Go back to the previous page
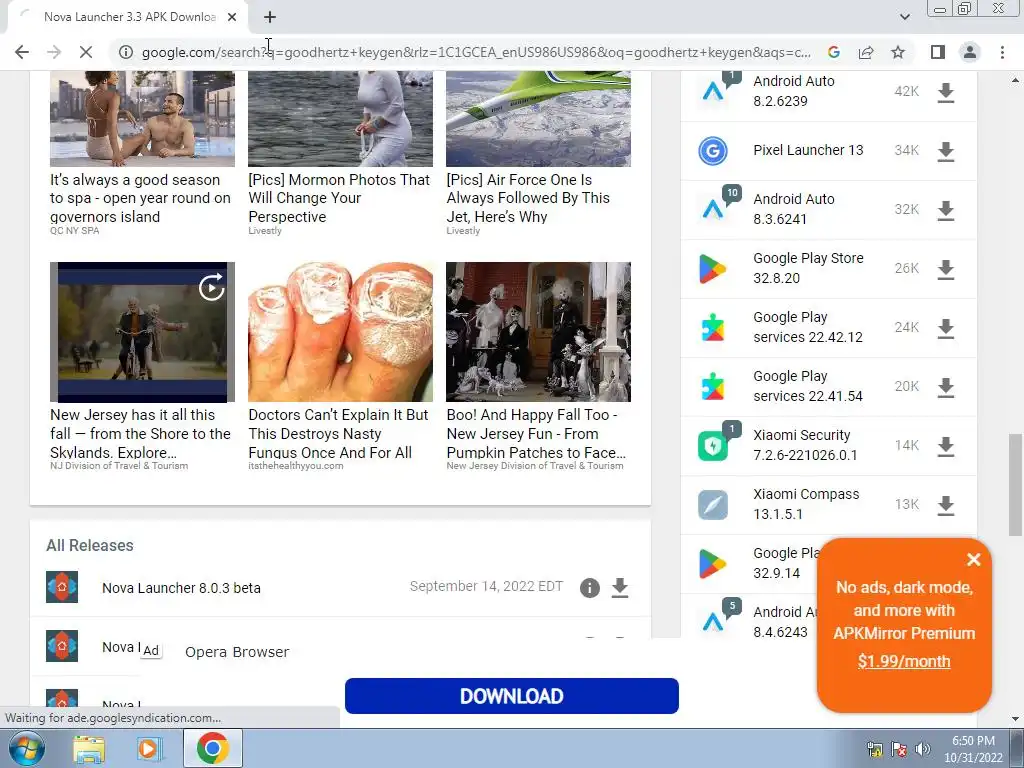The width and height of the screenshot is (1024, 768). (x=22, y=52)
